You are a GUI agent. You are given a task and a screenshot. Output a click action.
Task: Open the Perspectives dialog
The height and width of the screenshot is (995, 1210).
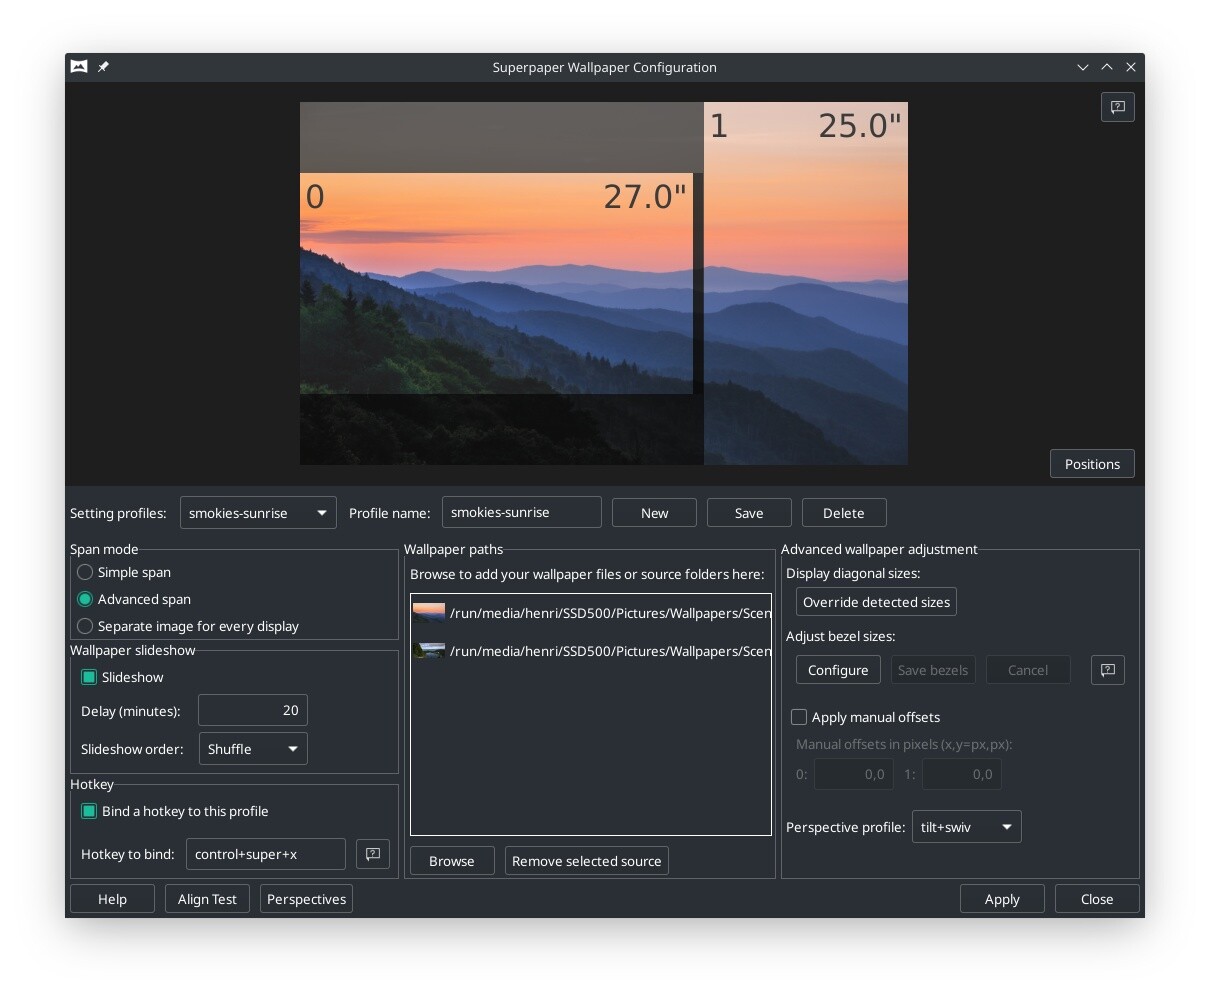pyautogui.click(x=306, y=898)
